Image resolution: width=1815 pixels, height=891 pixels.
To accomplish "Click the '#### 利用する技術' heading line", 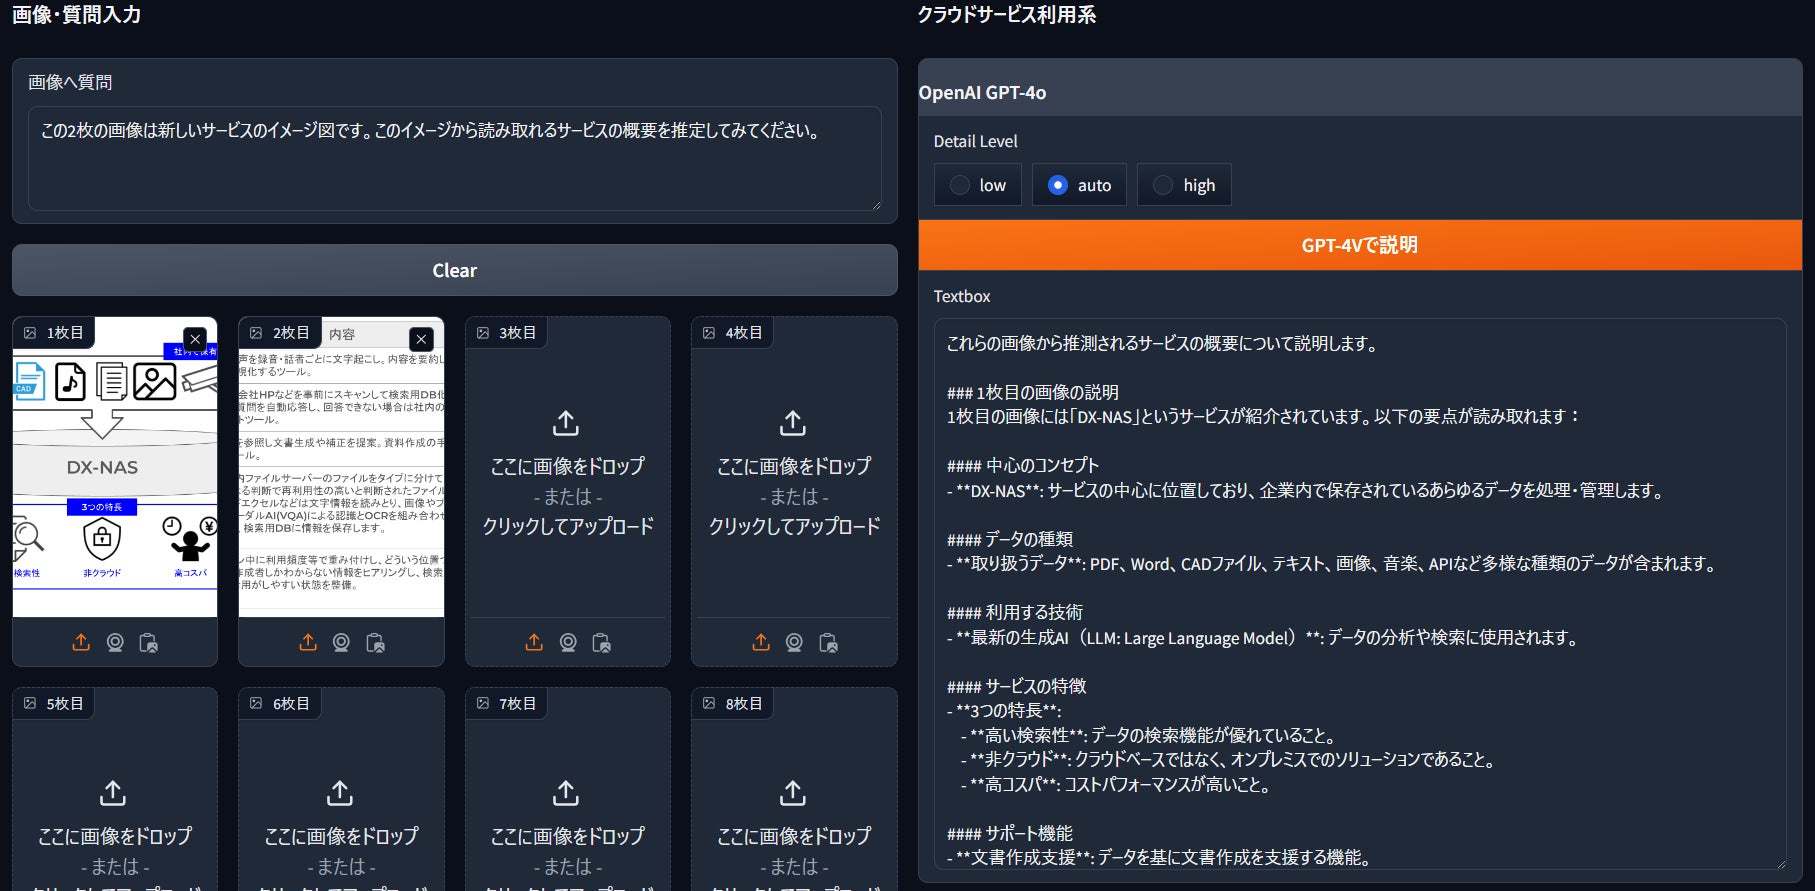I will tap(1015, 612).
